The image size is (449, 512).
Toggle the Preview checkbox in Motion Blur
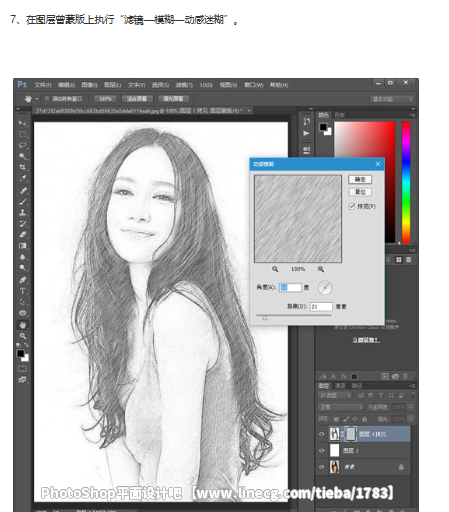point(352,206)
